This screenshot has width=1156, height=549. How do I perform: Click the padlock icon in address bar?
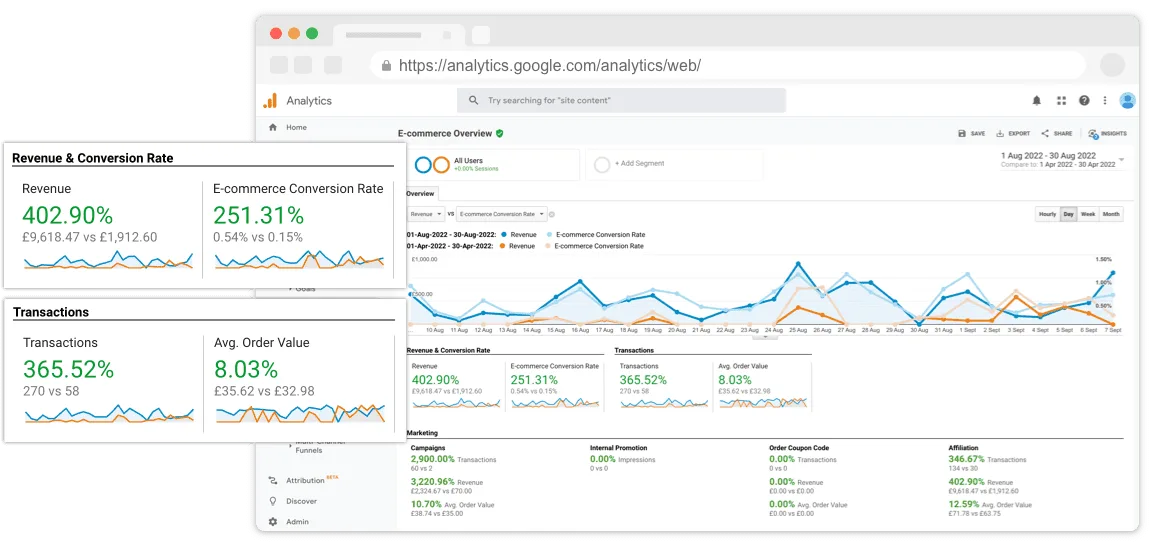point(386,65)
